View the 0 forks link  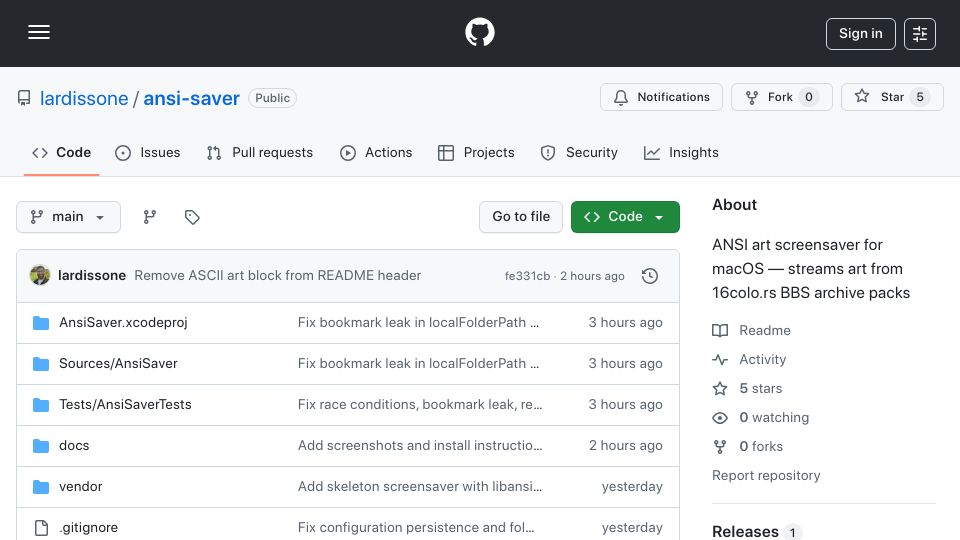coord(748,446)
